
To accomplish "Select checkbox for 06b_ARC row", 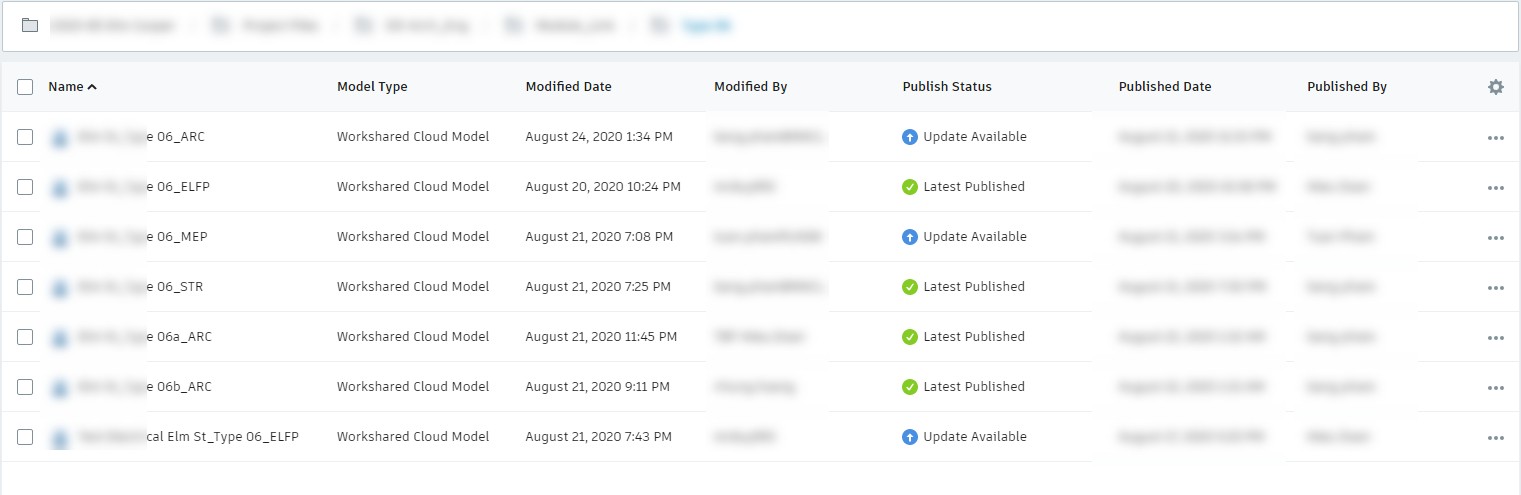I will click(x=25, y=387).
